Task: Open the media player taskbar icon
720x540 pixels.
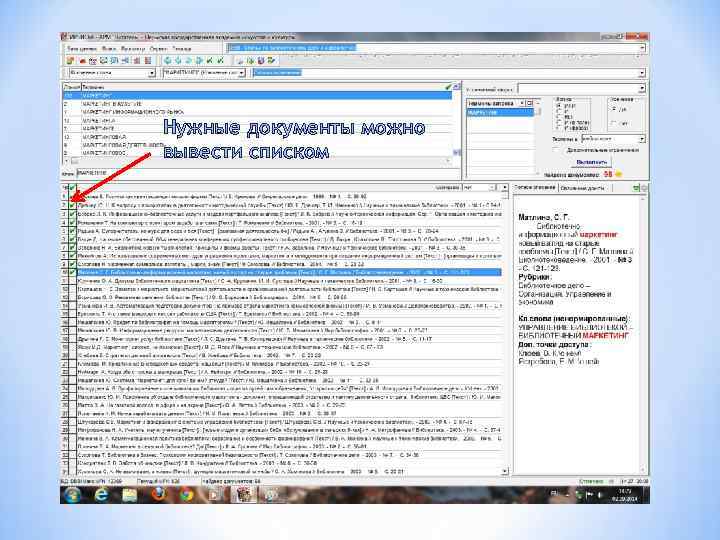Action: tap(215, 495)
